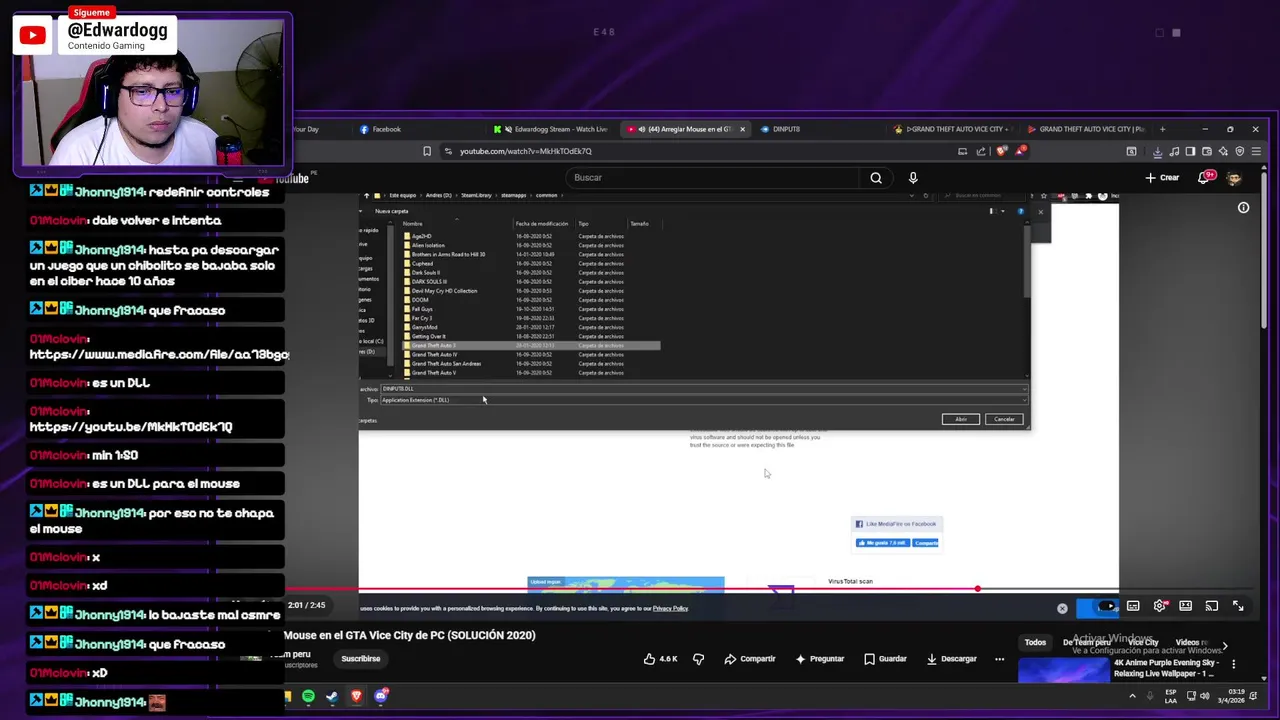Sort files by the Nombre column header

click(412, 224)
